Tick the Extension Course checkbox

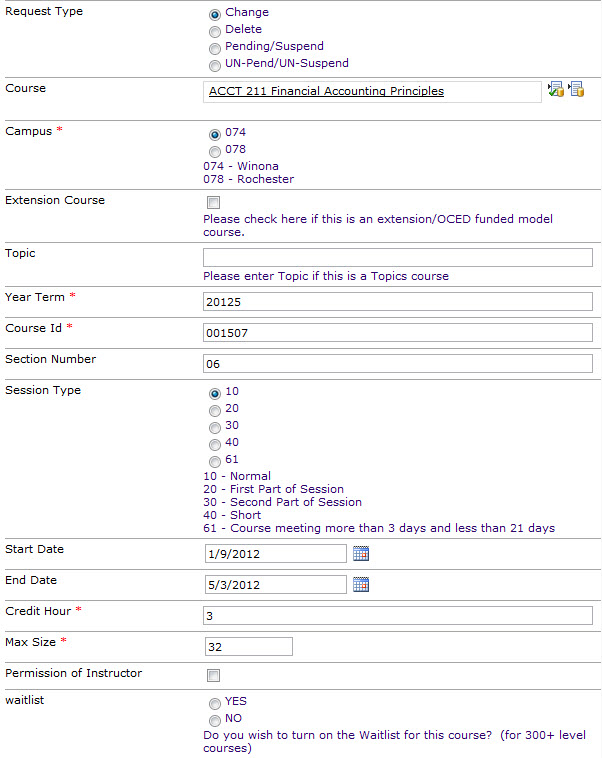coord(213,203)
